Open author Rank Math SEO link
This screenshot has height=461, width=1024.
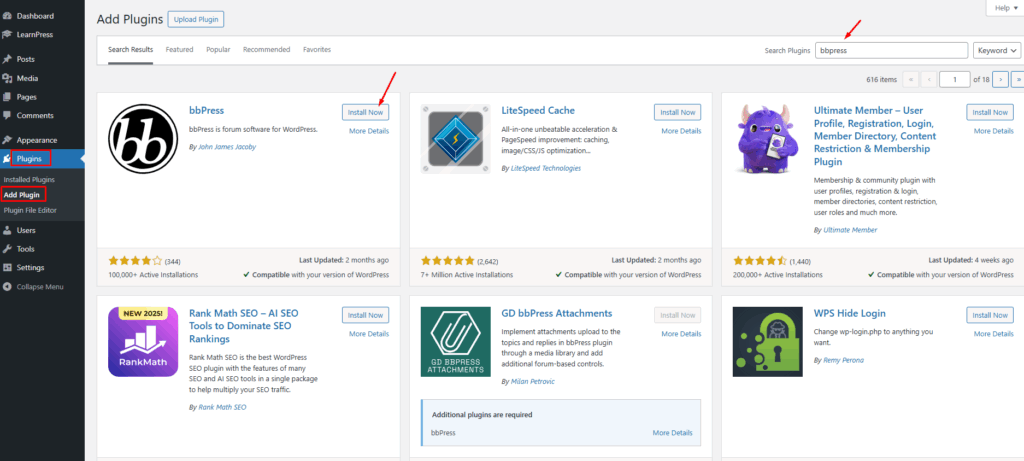pyautogui.click(x=222, y=407)
